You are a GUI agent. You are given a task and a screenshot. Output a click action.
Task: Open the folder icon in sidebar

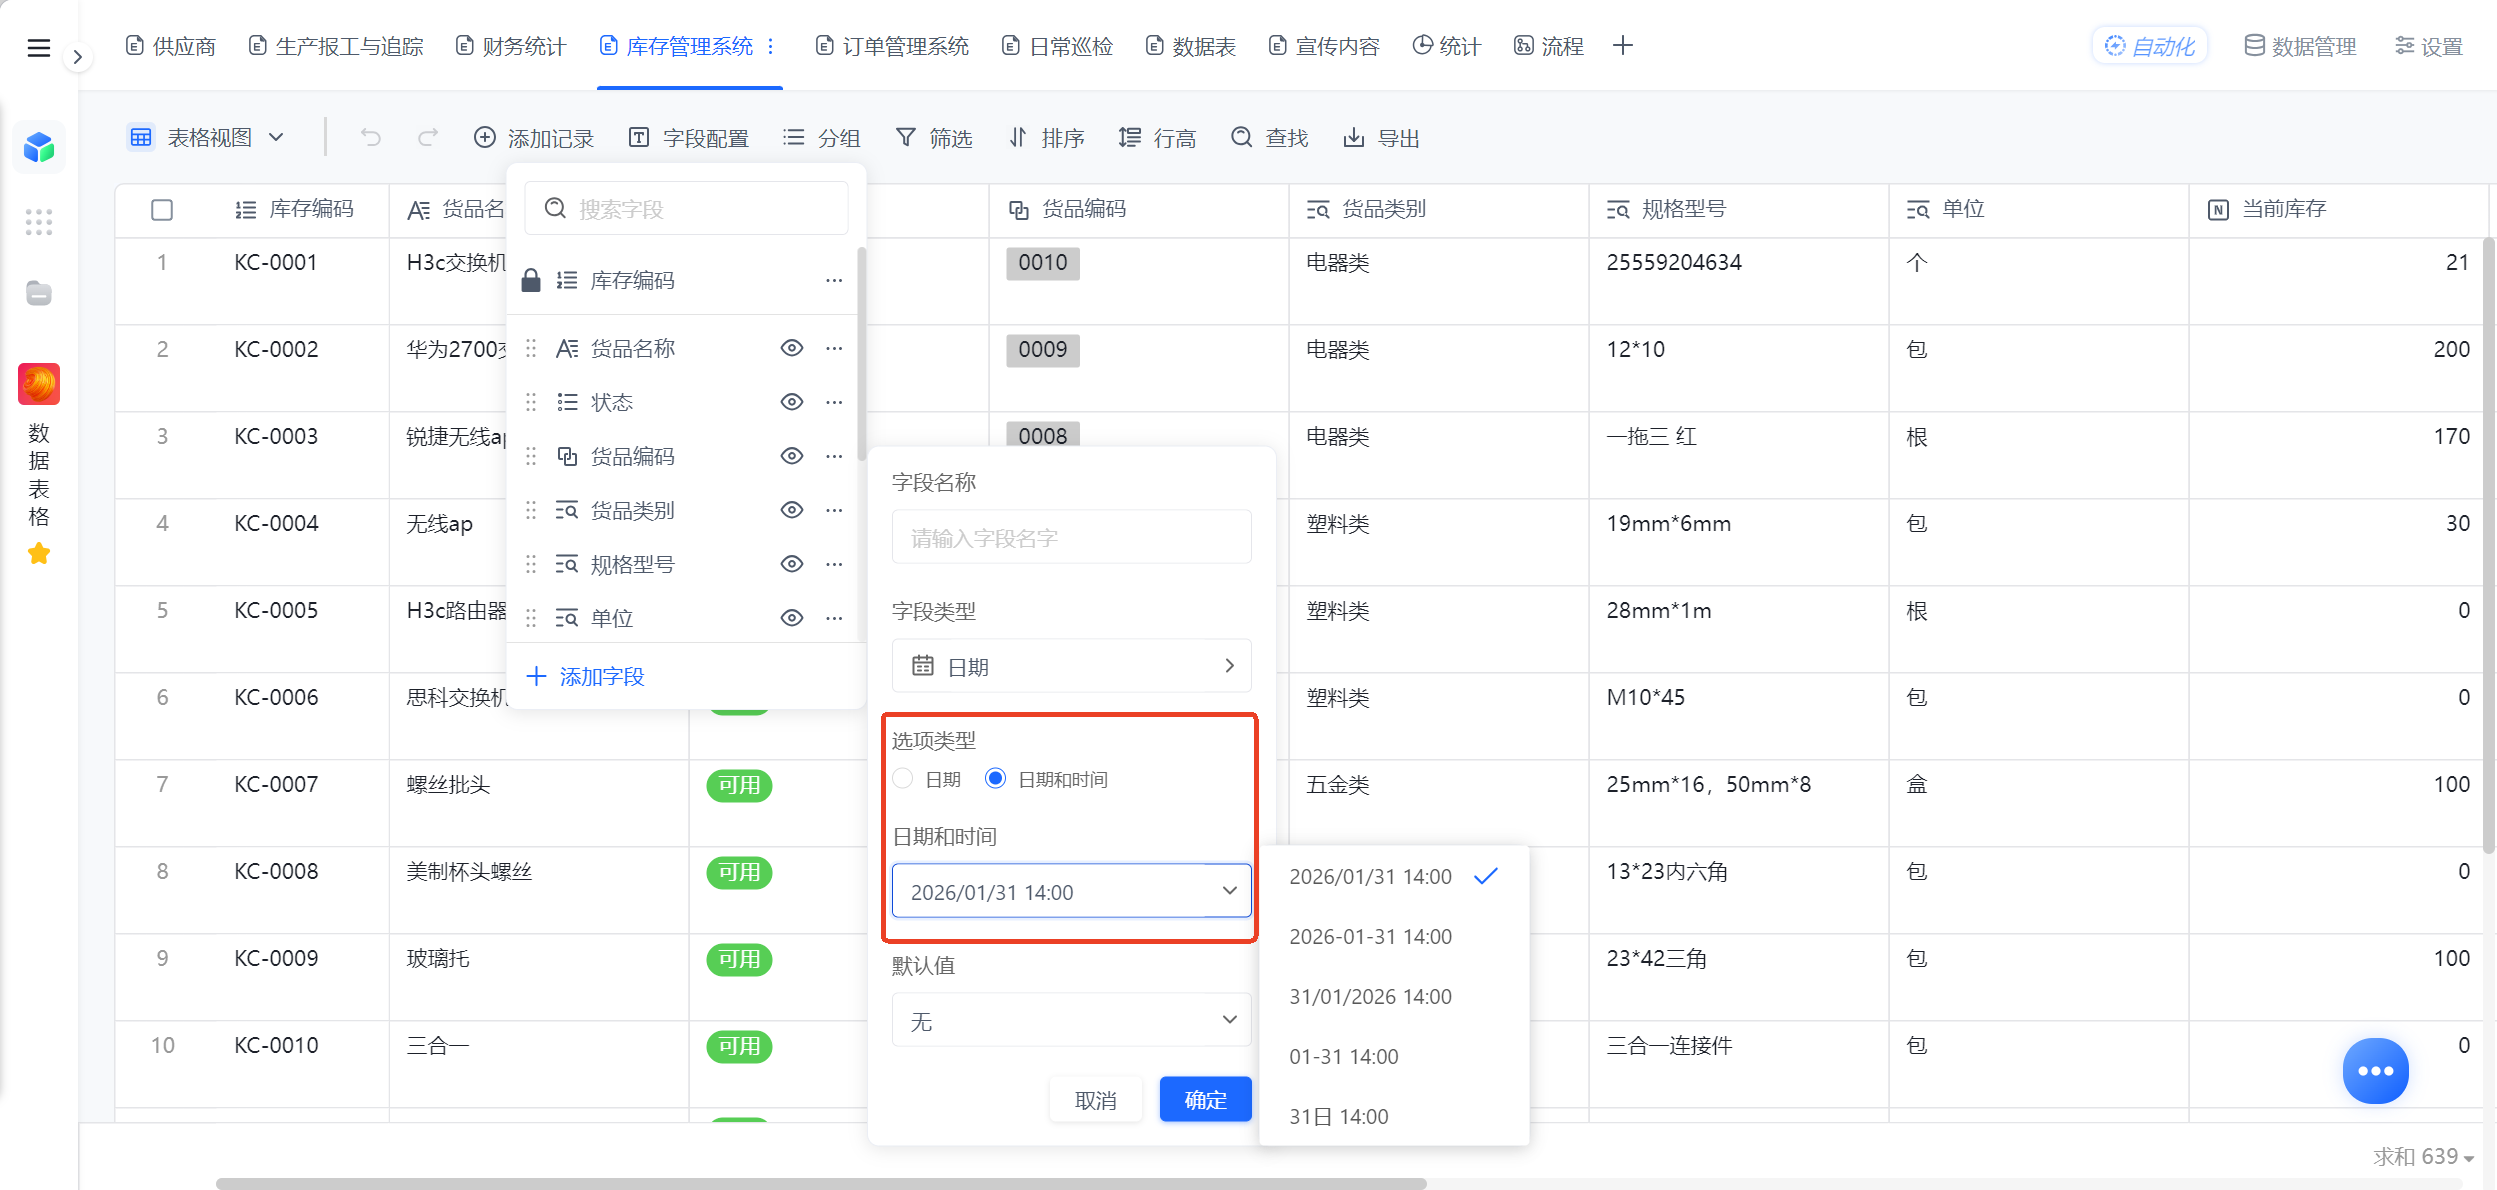[39, 293]
